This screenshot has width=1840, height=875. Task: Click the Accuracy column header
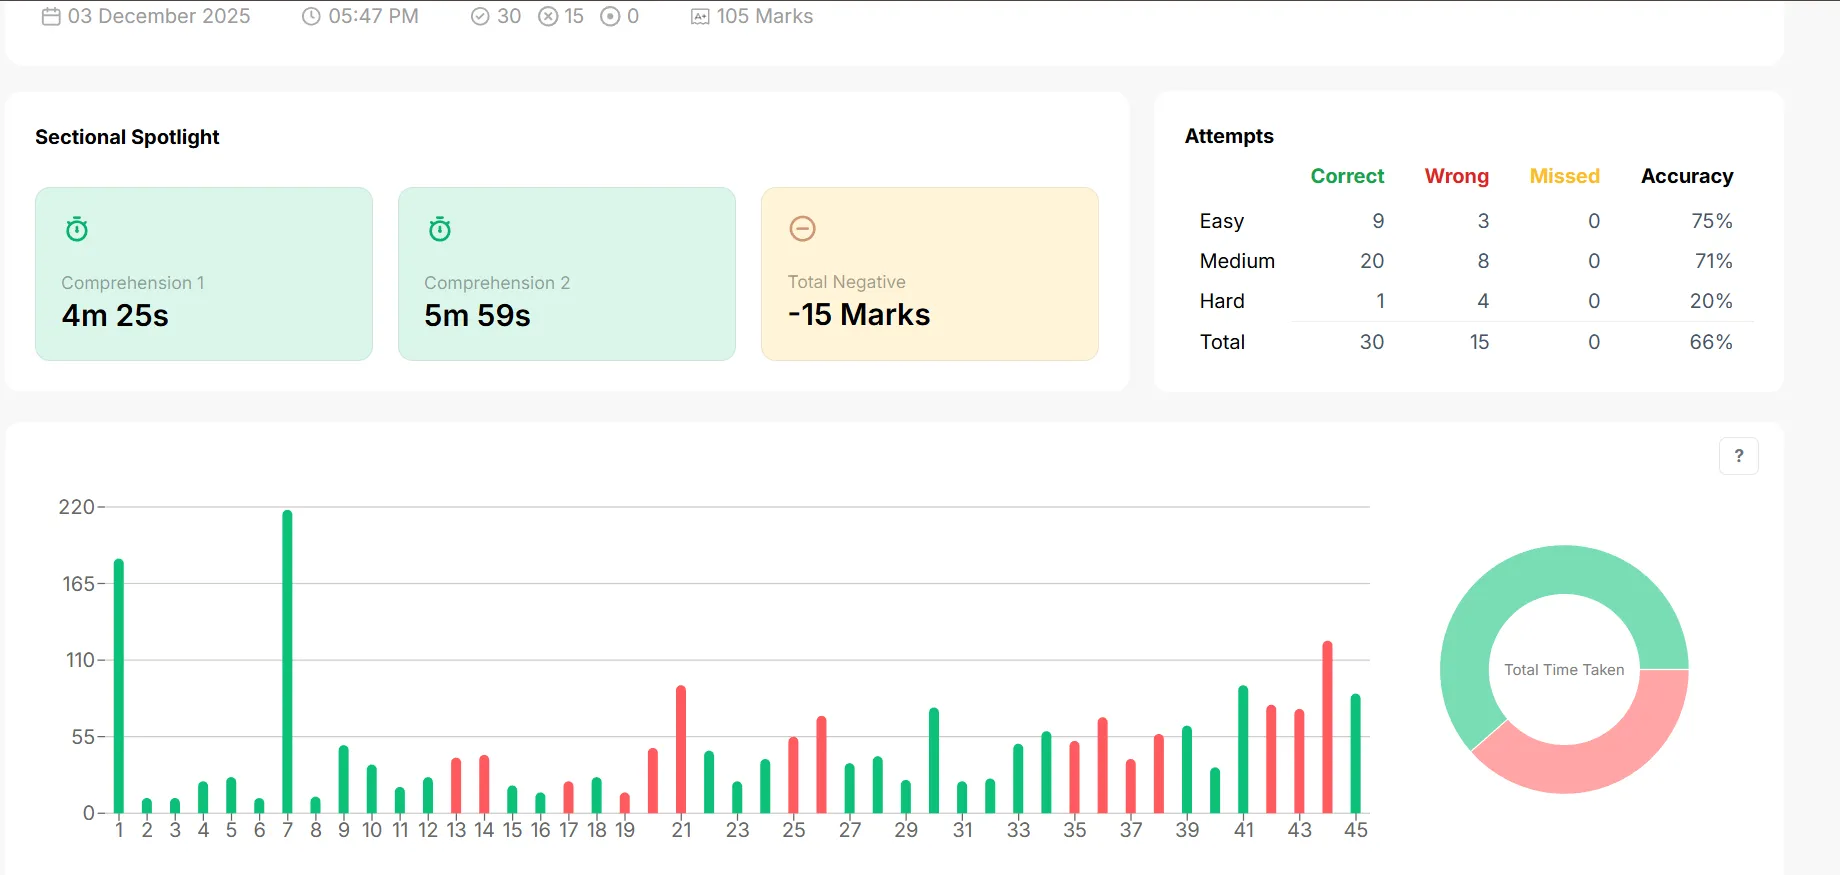(x=1687, y=176)
